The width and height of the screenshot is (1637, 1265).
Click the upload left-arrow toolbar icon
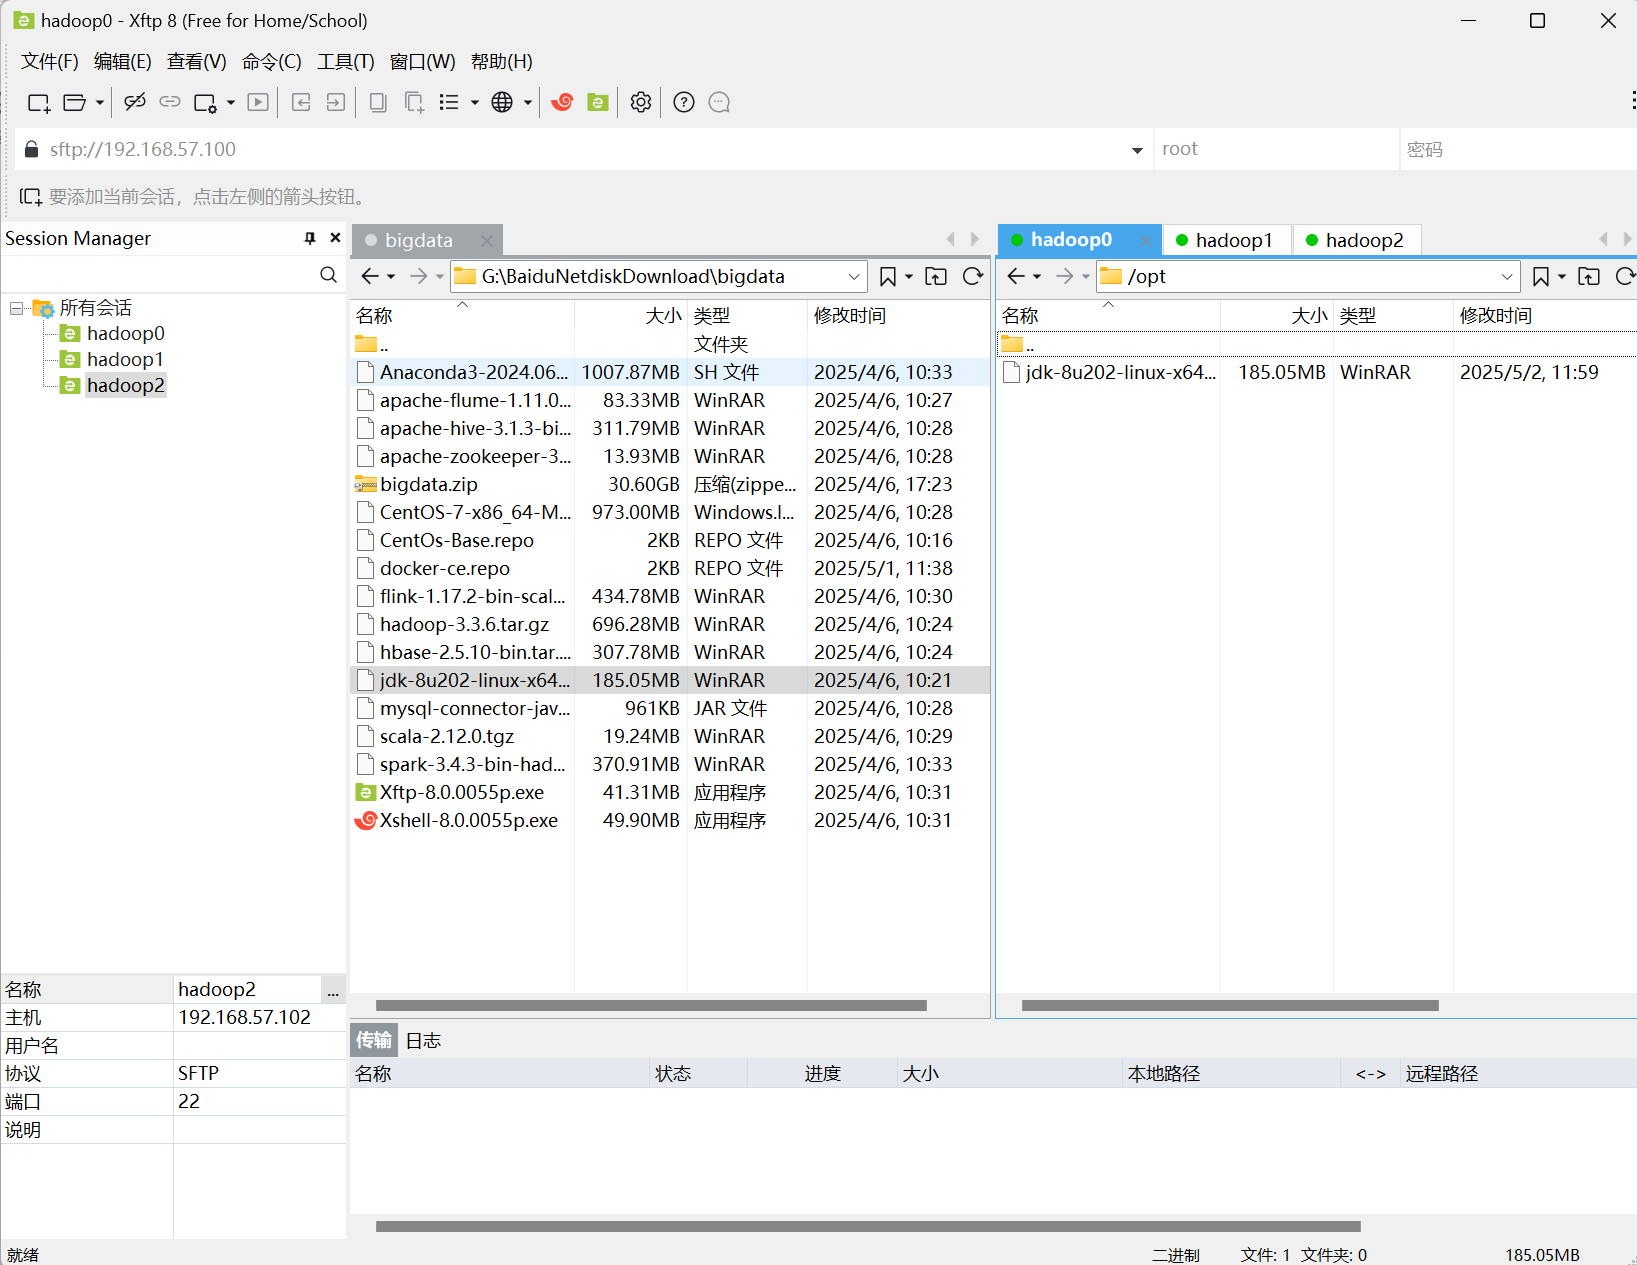[301, 102]
